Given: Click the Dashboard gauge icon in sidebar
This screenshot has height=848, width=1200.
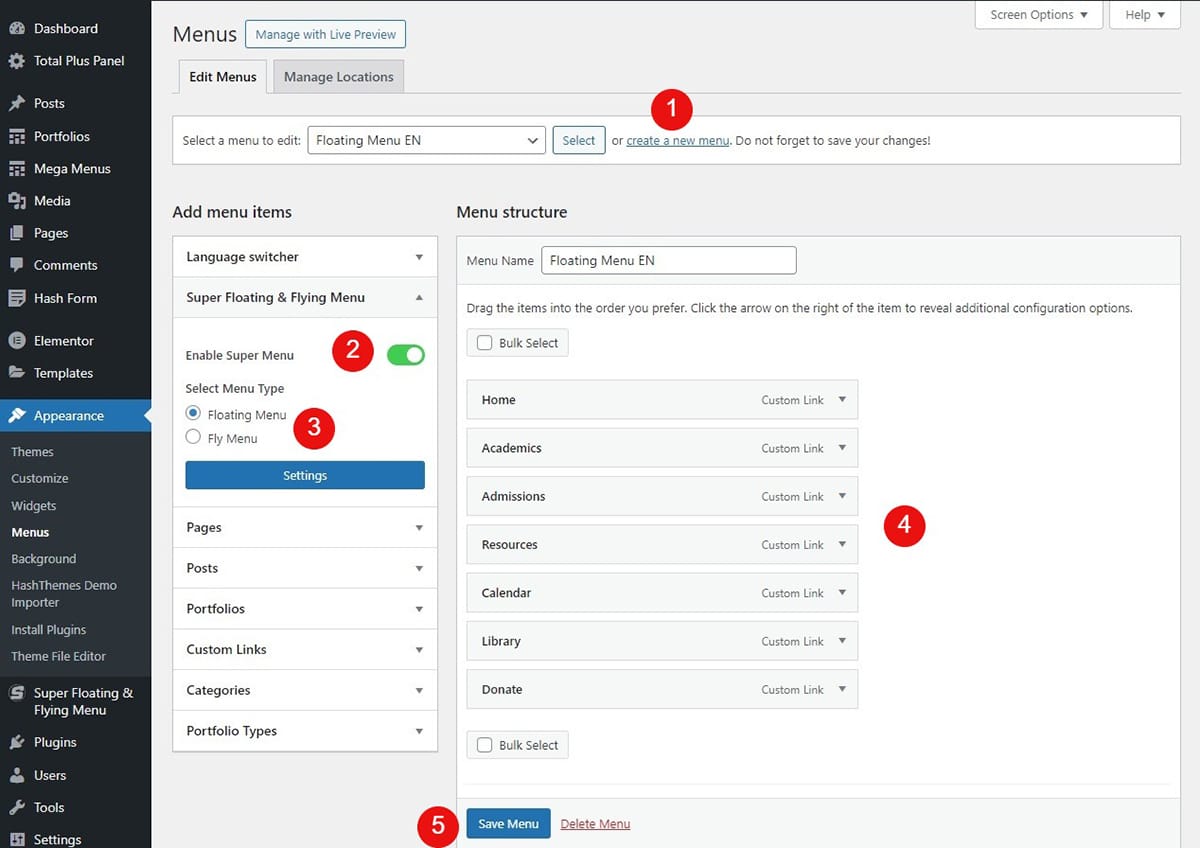Looking at the screenshot, I should pos(17,28).
